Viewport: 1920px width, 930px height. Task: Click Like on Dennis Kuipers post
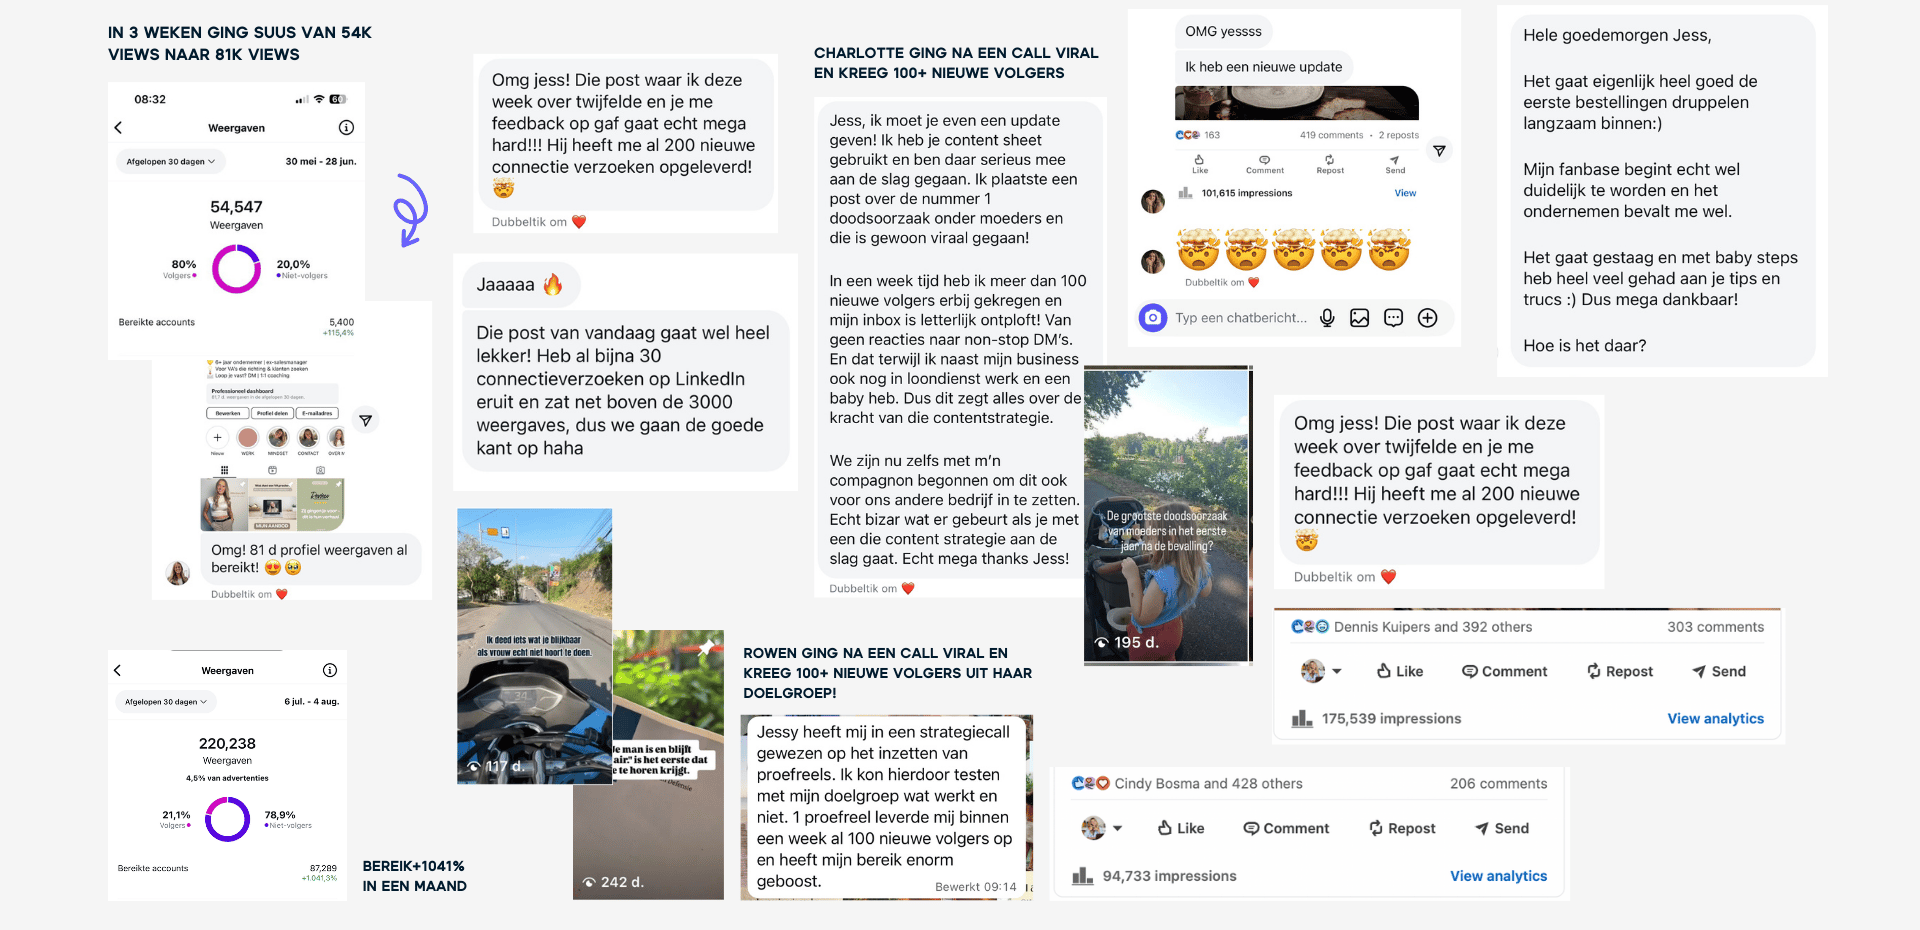pos(1400,671)
